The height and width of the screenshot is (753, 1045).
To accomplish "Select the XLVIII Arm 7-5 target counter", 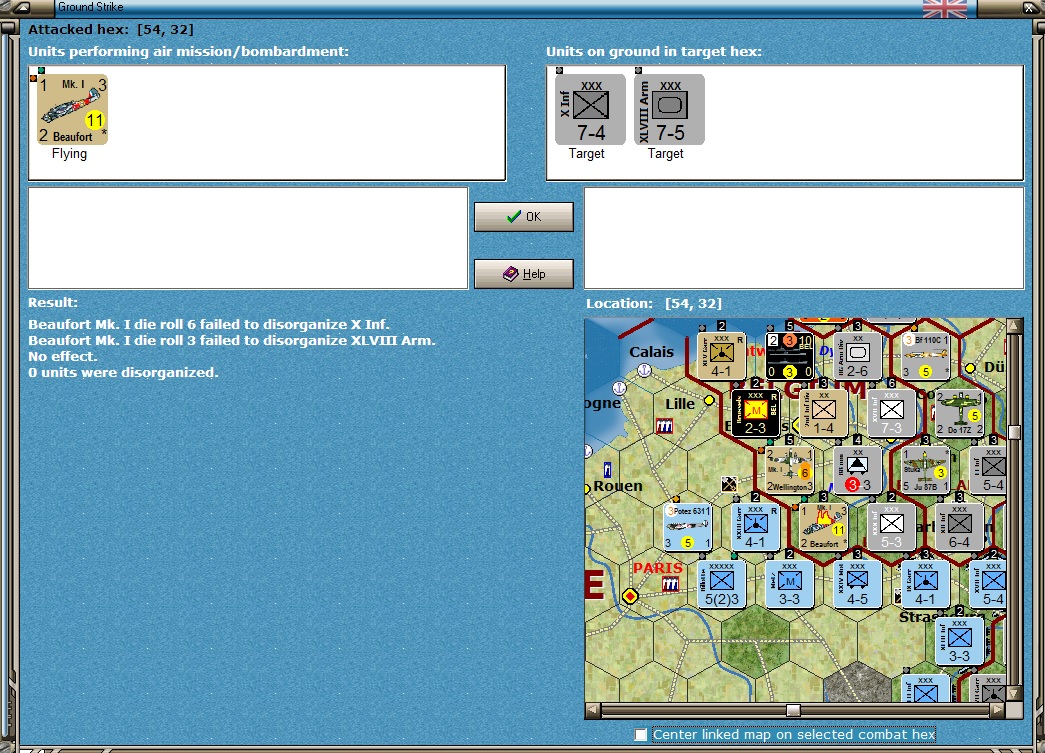I will 669,109.
